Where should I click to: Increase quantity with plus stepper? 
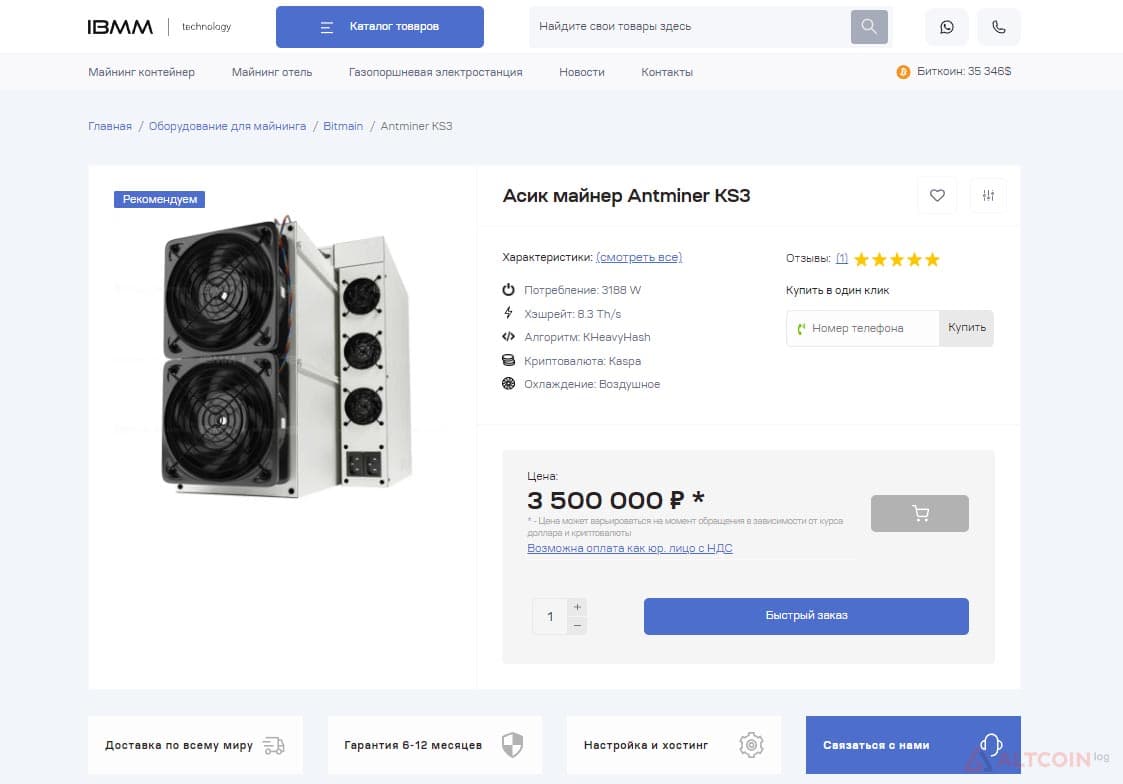pos(577,607)
